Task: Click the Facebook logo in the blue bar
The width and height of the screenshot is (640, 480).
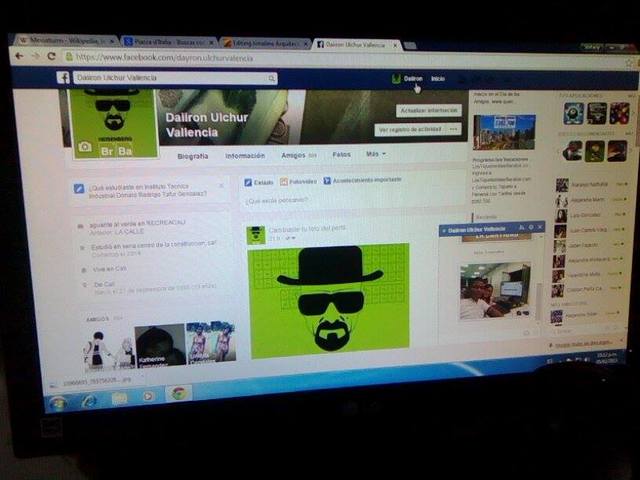Action: [63, 77]
